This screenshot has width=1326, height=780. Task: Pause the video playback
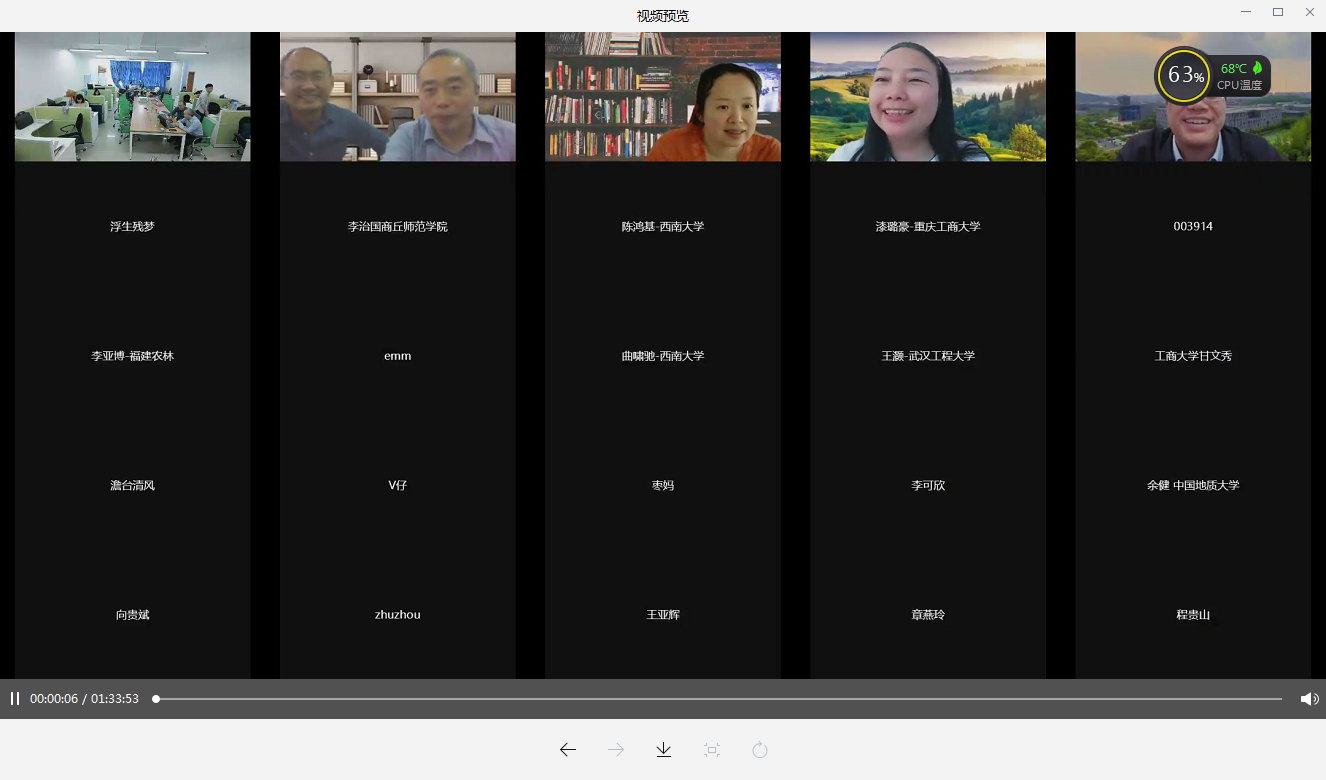click(15, 699)
